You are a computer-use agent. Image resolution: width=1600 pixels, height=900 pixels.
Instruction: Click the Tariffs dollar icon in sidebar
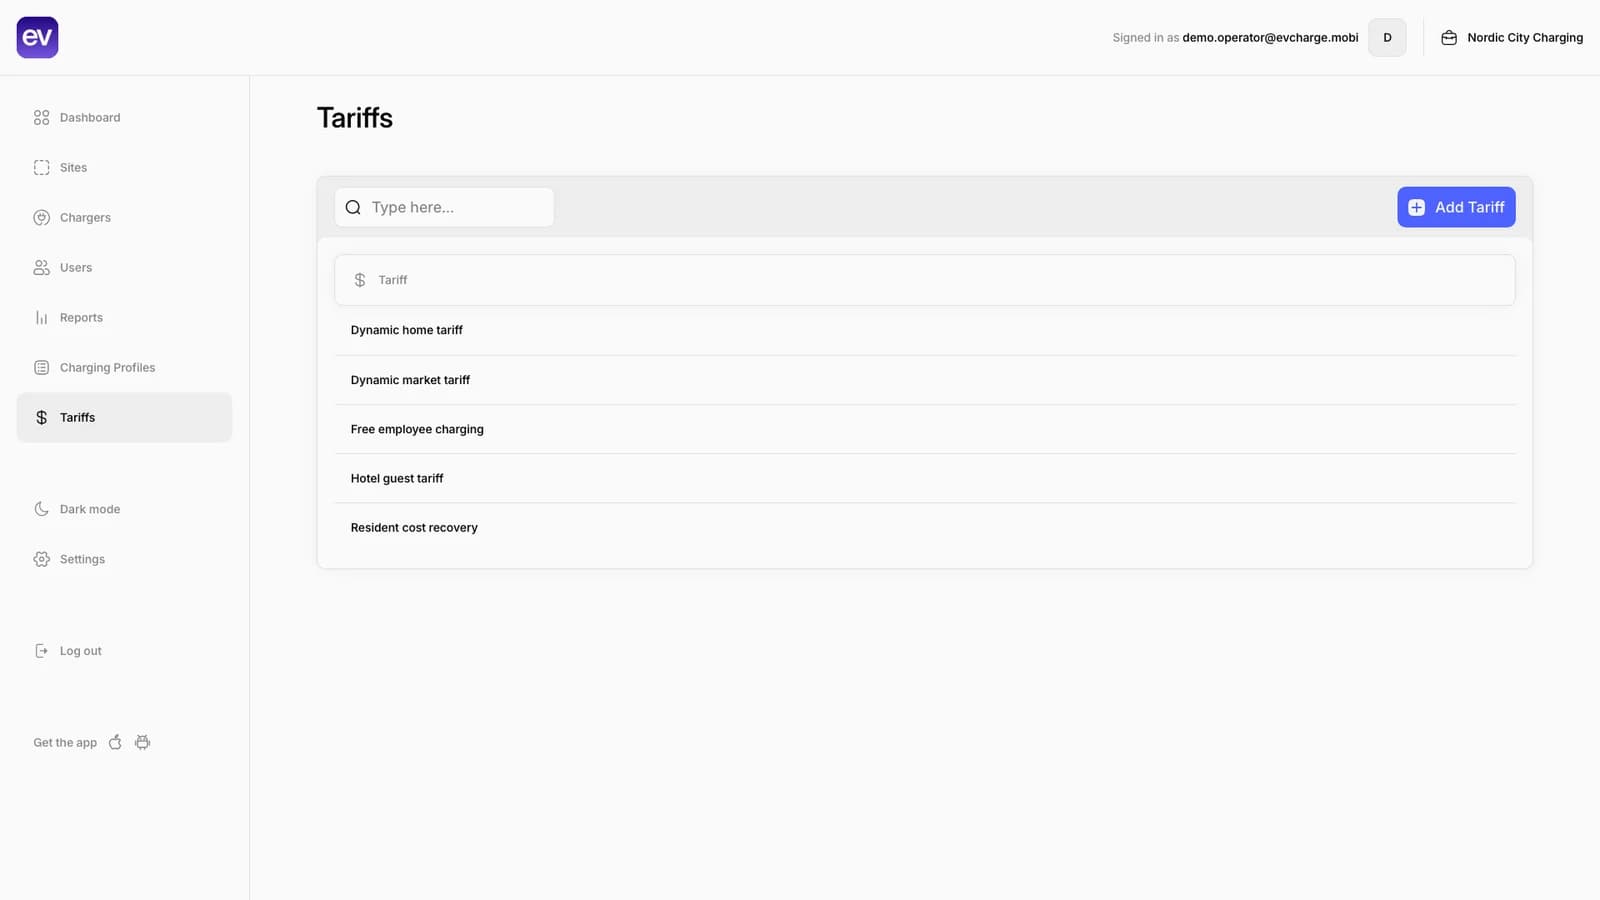[41, 417]
